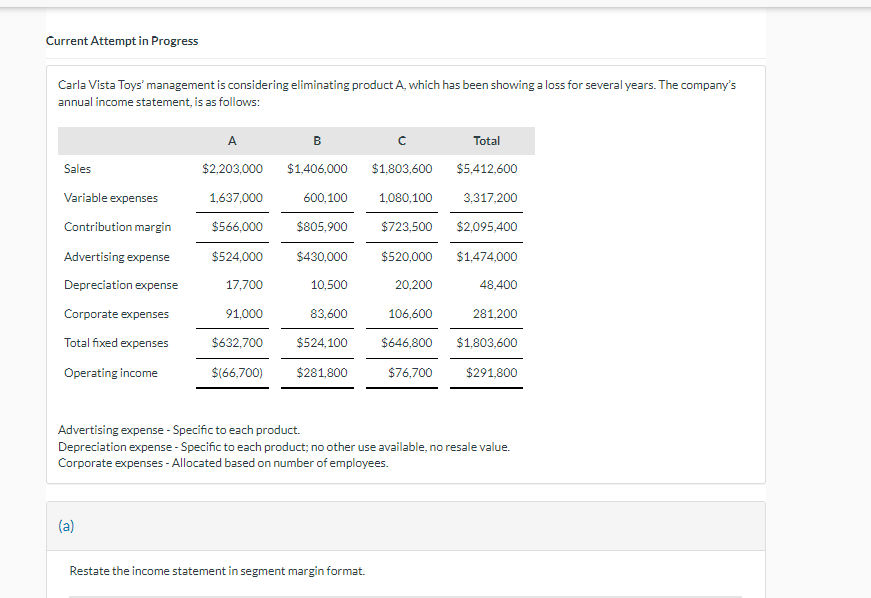The width and height of the screenshot is (871, 598).
Task: Click depreciation value 10,500
Action: pos(329,285)
